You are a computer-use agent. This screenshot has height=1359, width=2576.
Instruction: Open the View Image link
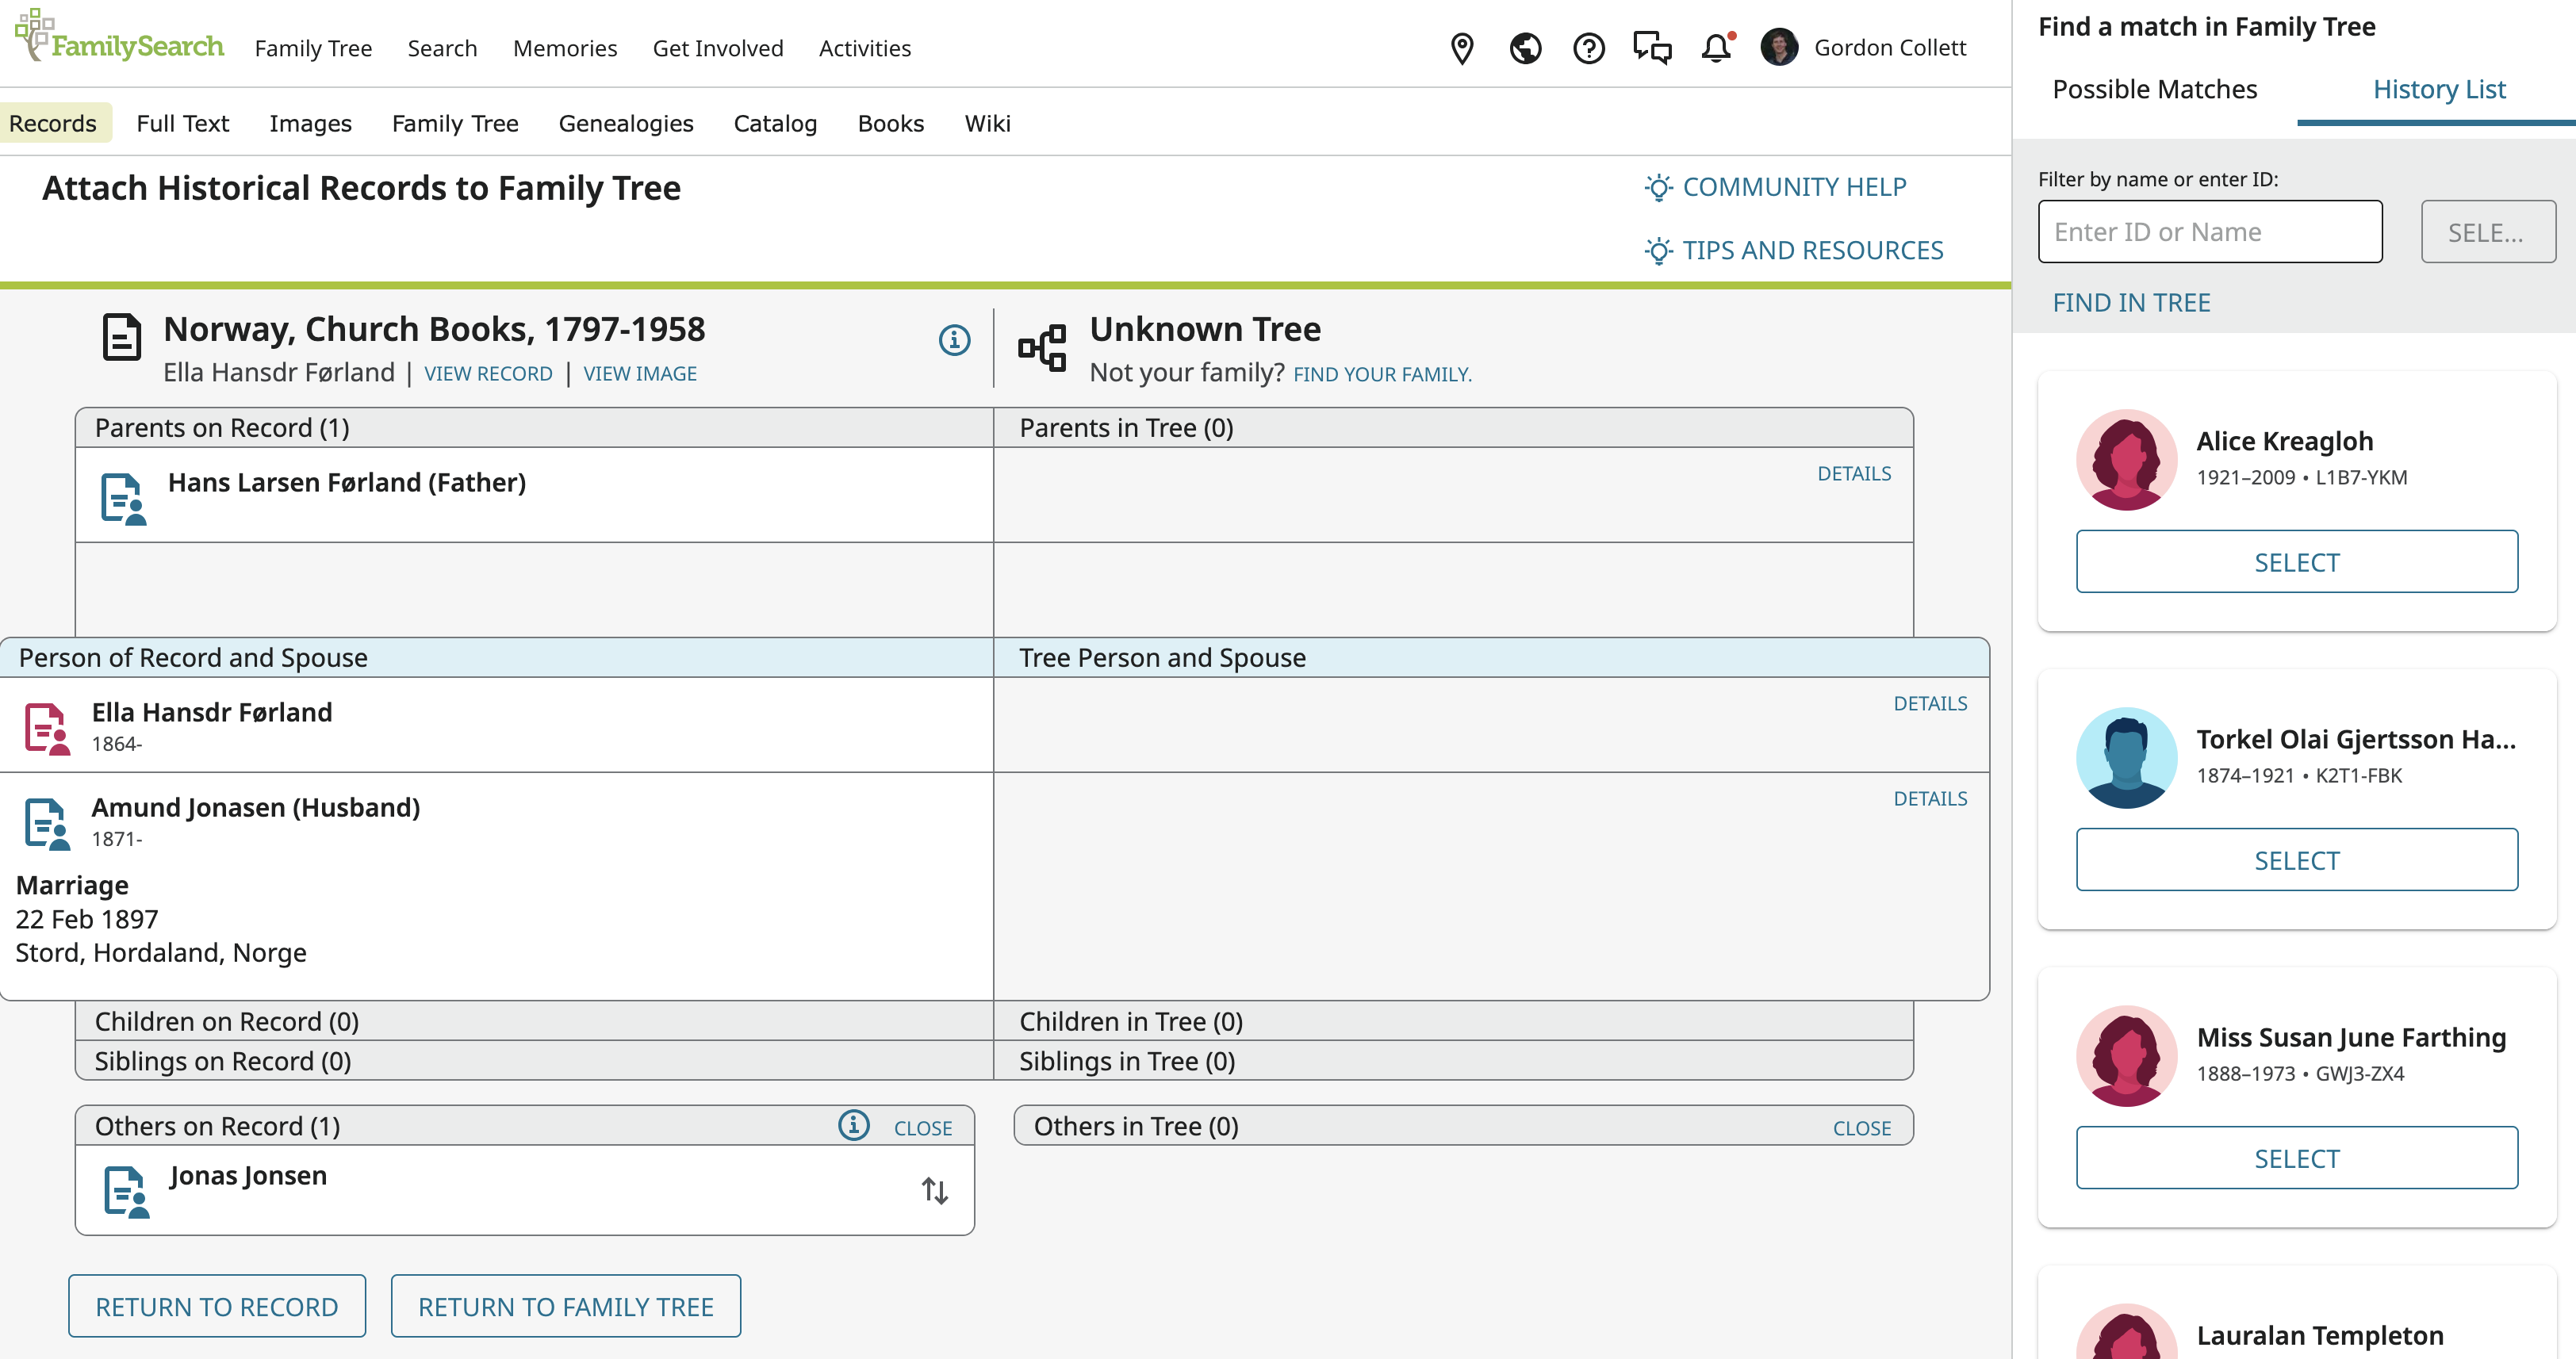point(639,374)
